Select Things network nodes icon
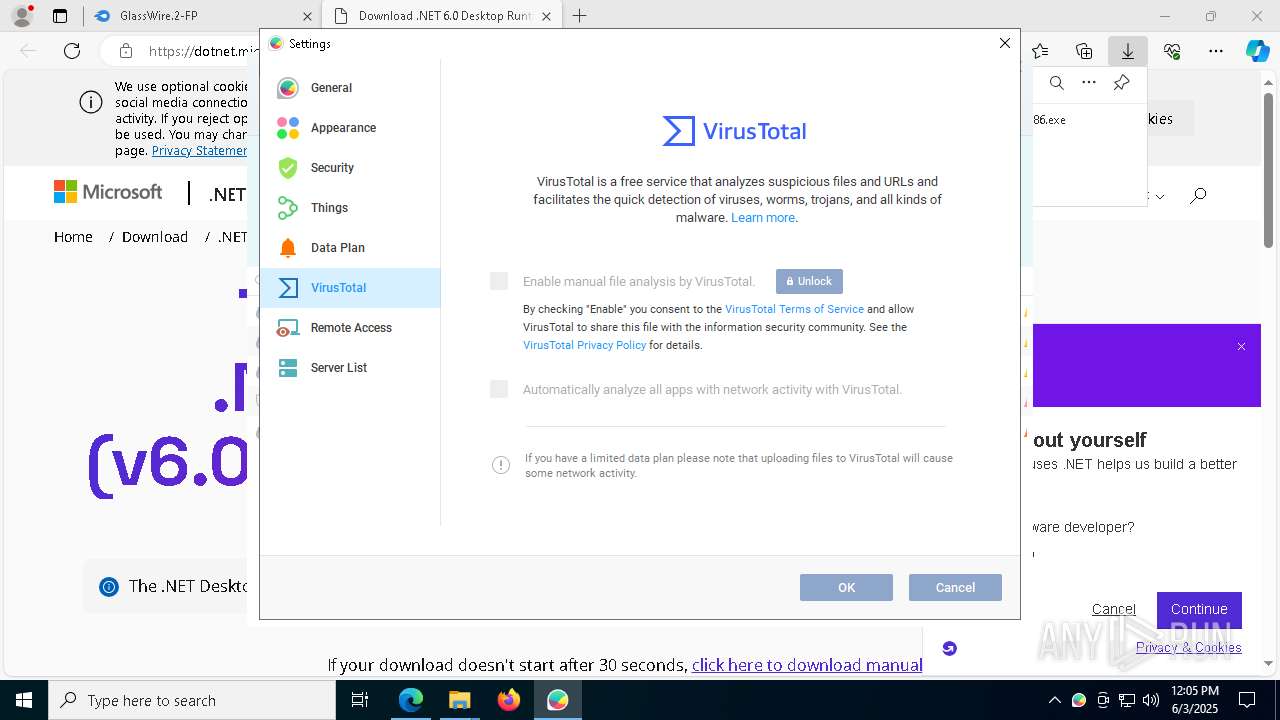The width and height of the screenshot is (1280, 720). 288,208
